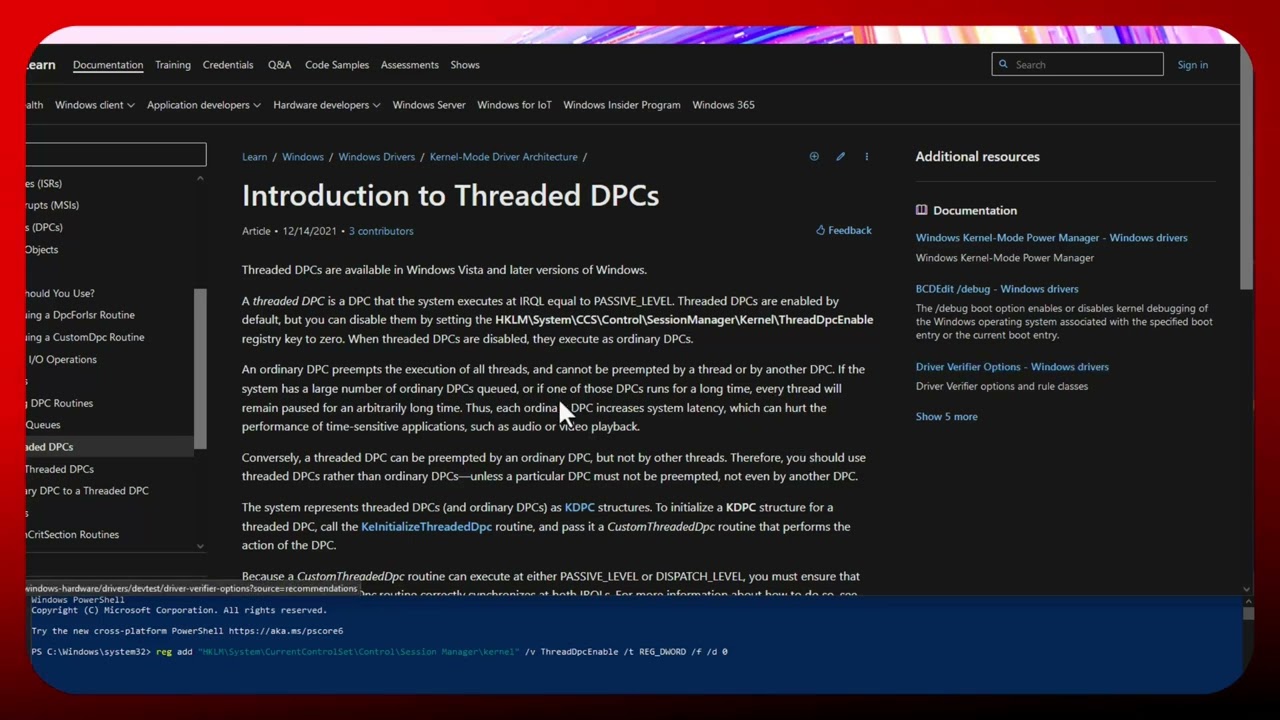Screen dimensions: 1280x720
Task: Expand the Application developers dropdown
Action: pos(204,105)
